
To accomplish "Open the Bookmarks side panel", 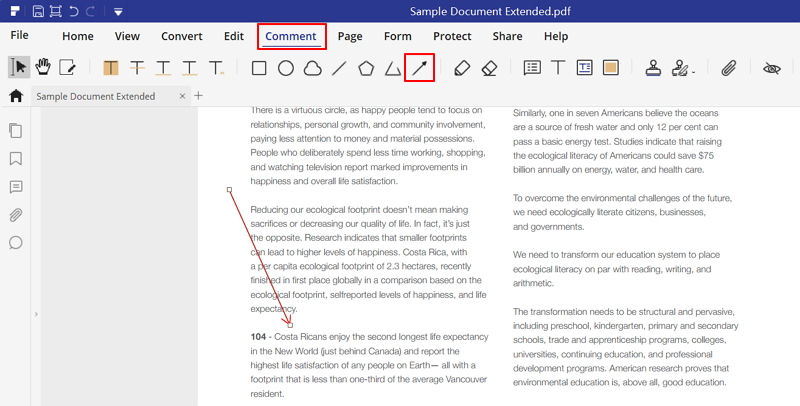I will click(x=16, y=159).
